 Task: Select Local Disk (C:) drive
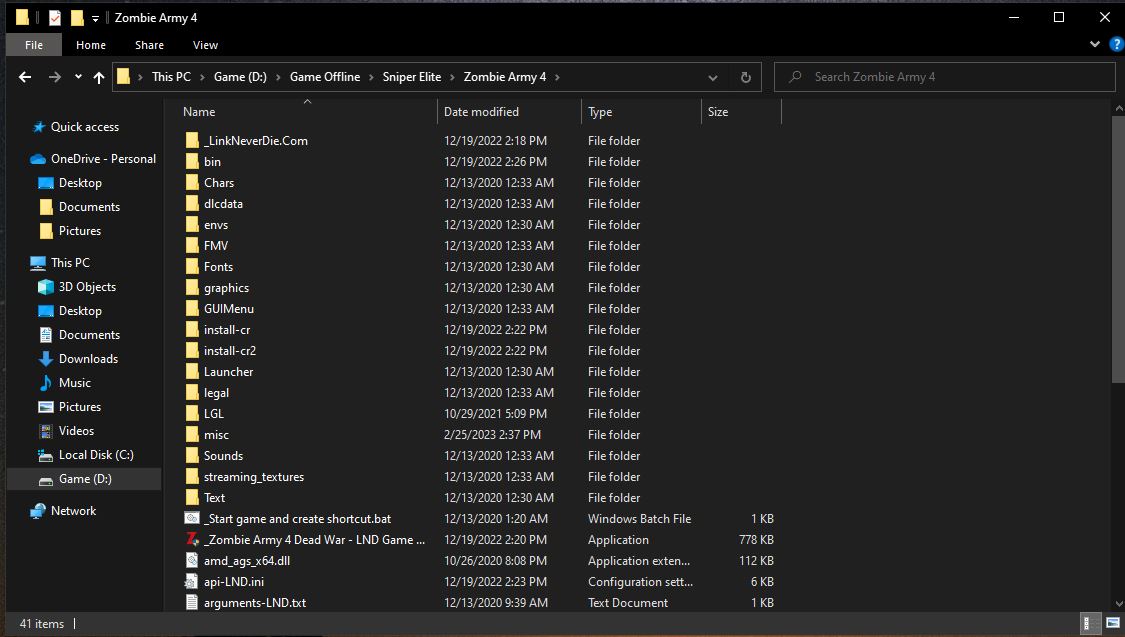[x=96, y=455]
